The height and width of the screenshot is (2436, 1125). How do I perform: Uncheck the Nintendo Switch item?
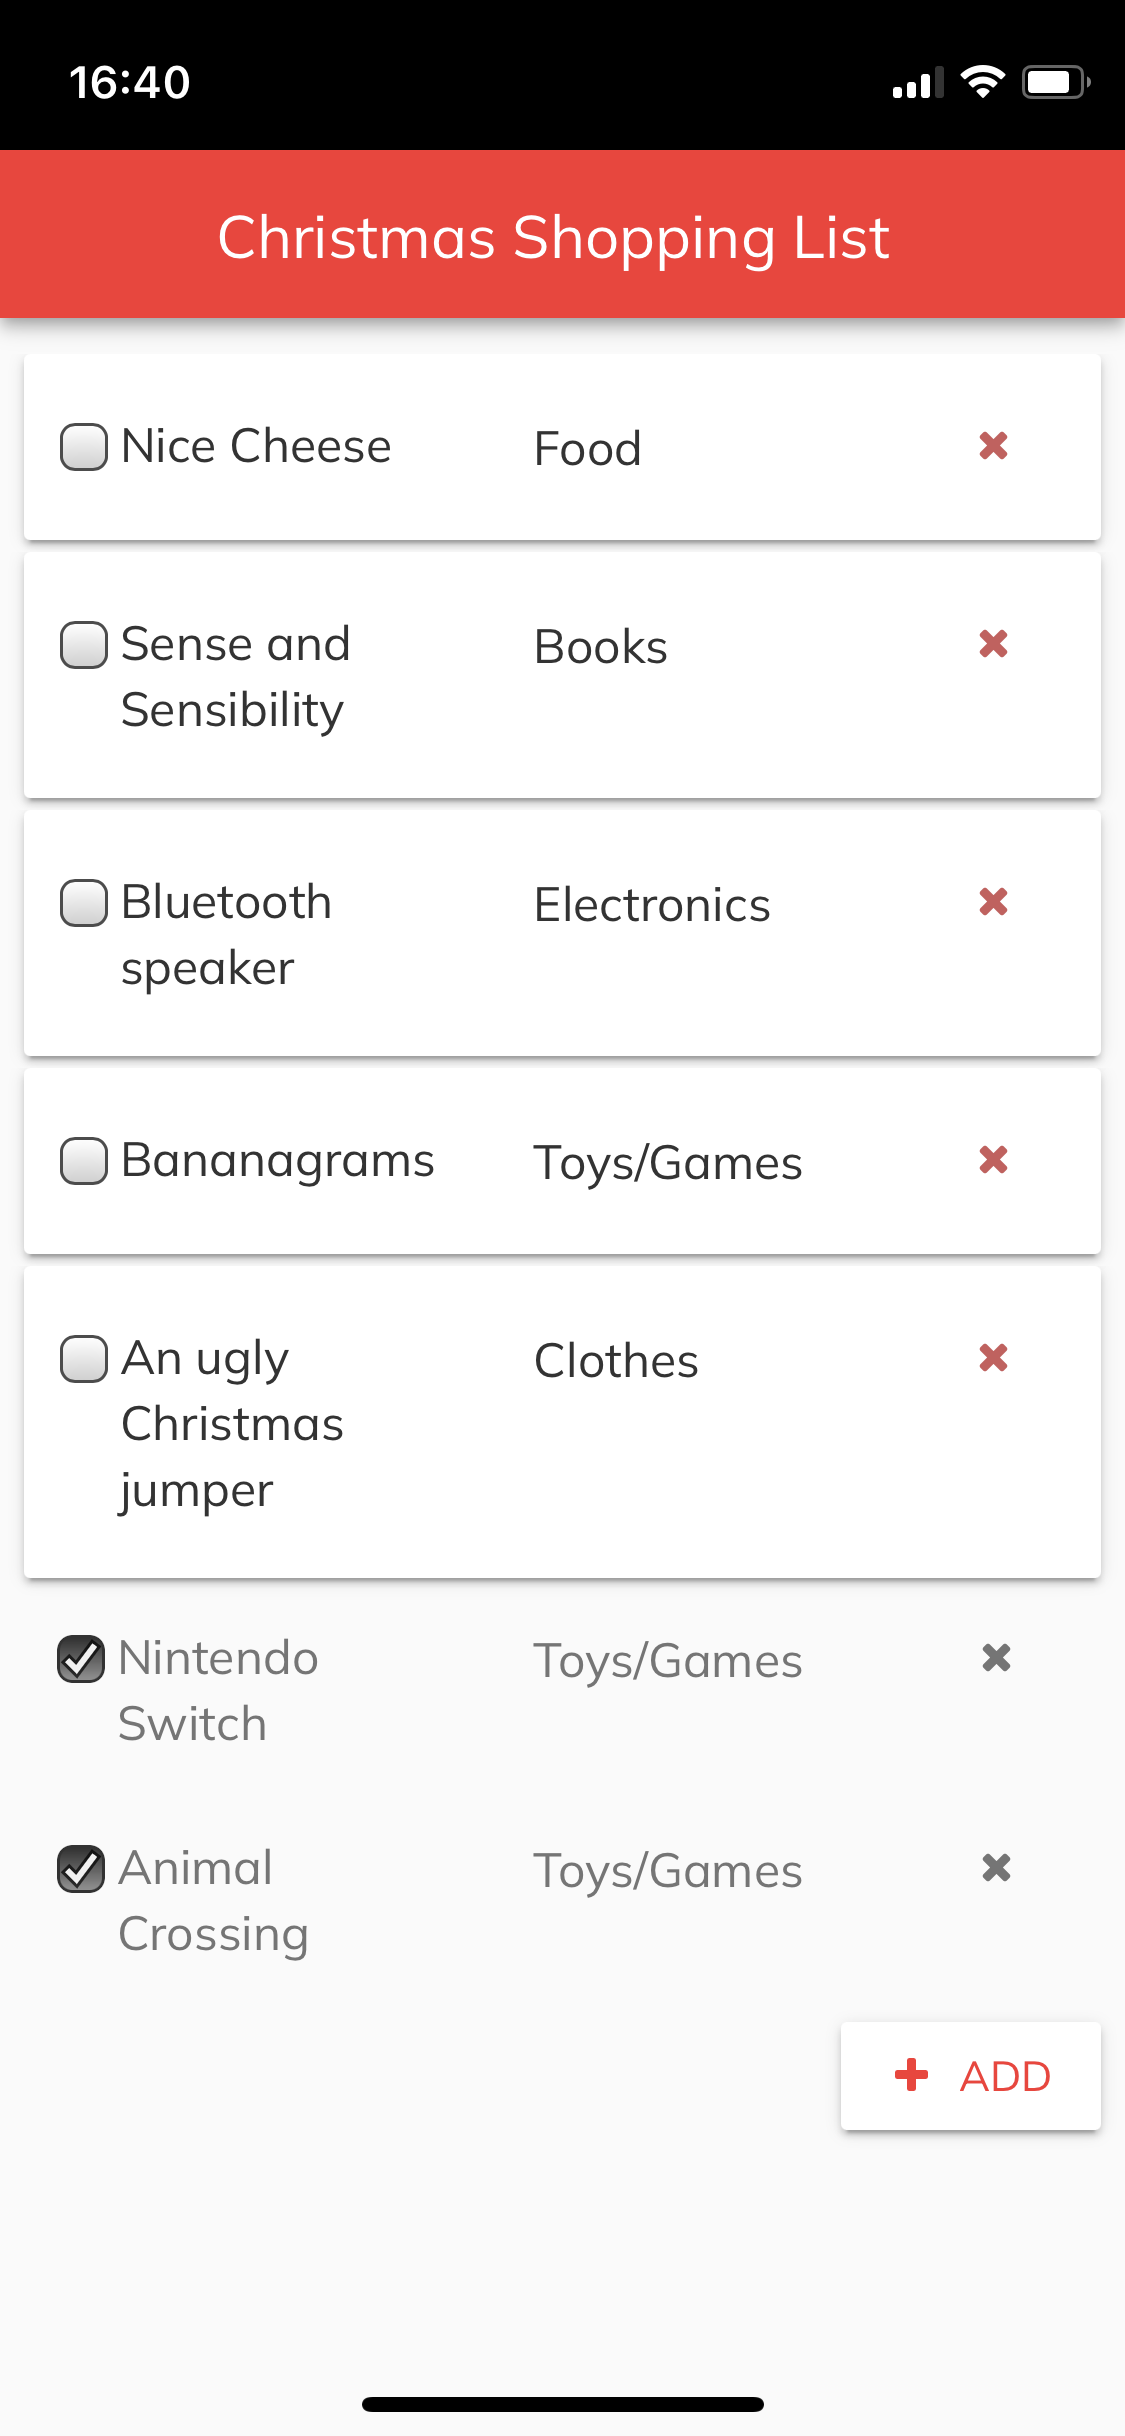click(81, 1659)
